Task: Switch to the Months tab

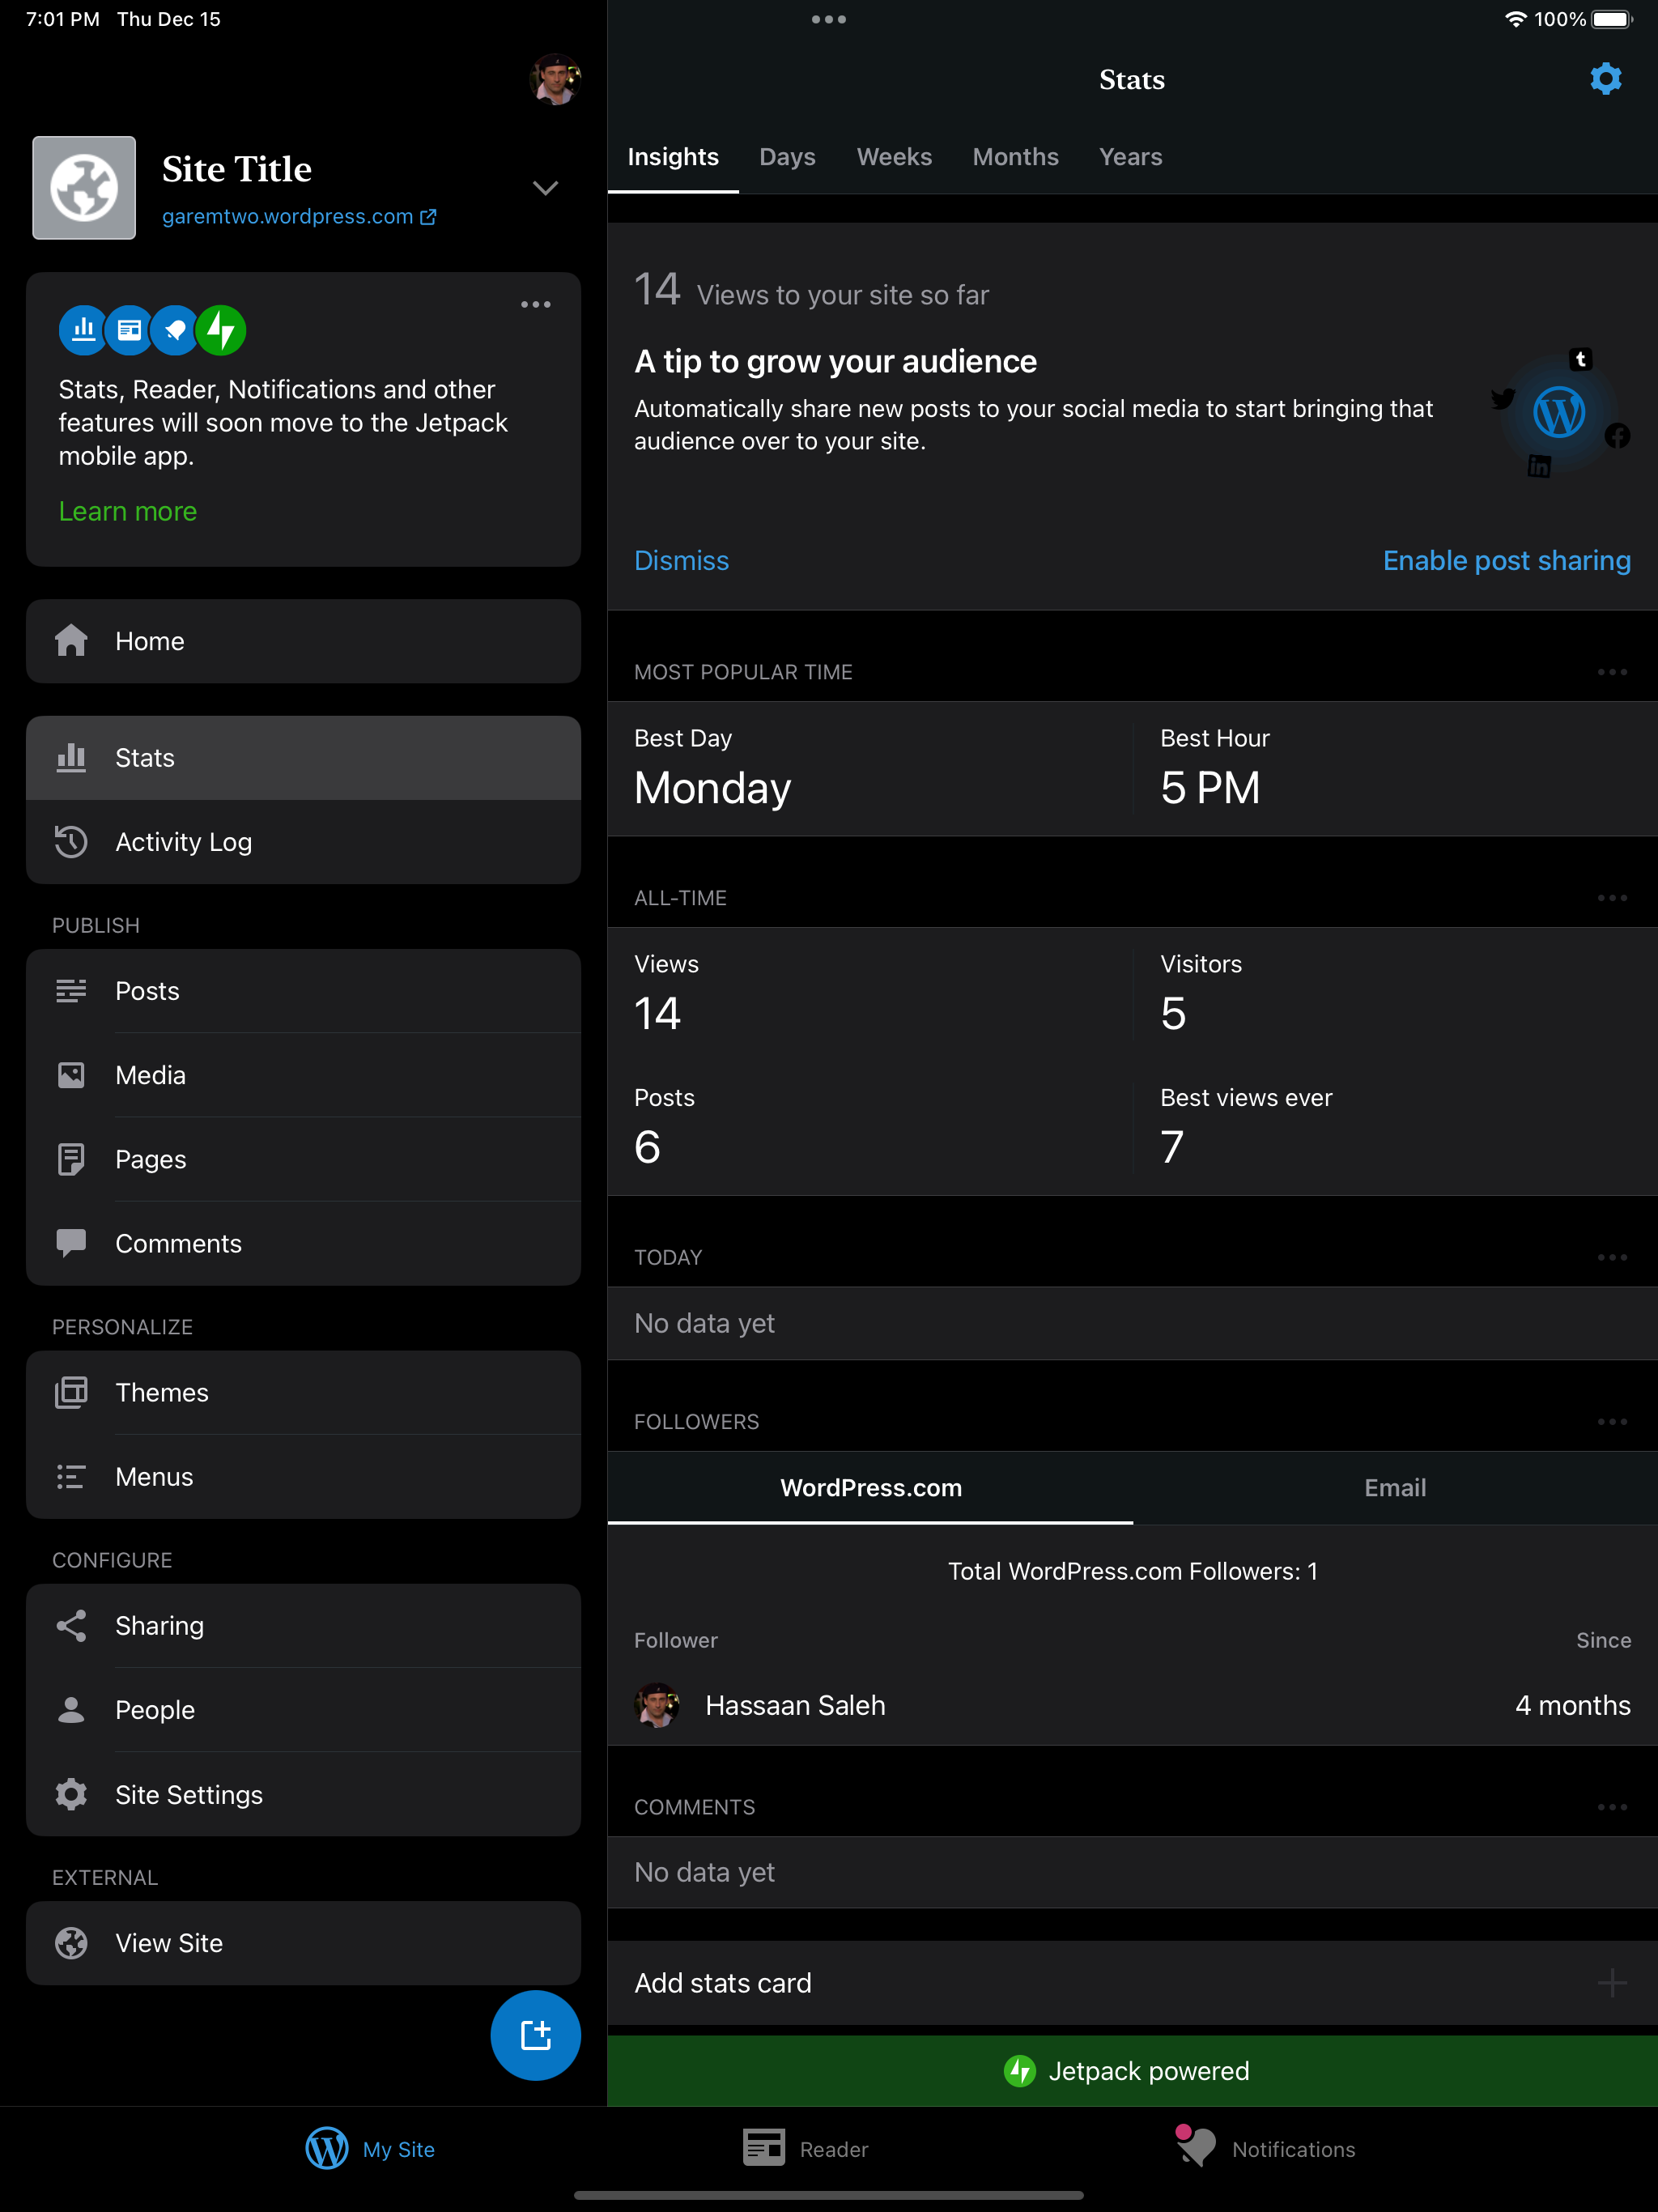Action: click(x=1014, y=157)
